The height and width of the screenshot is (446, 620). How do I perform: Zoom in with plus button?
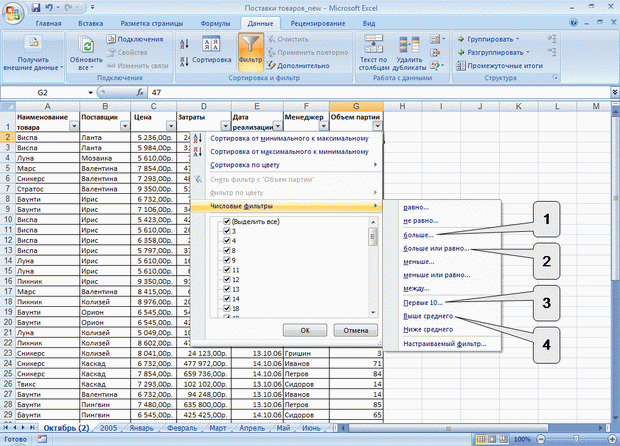pyautogui.click(x=612, y=439)
